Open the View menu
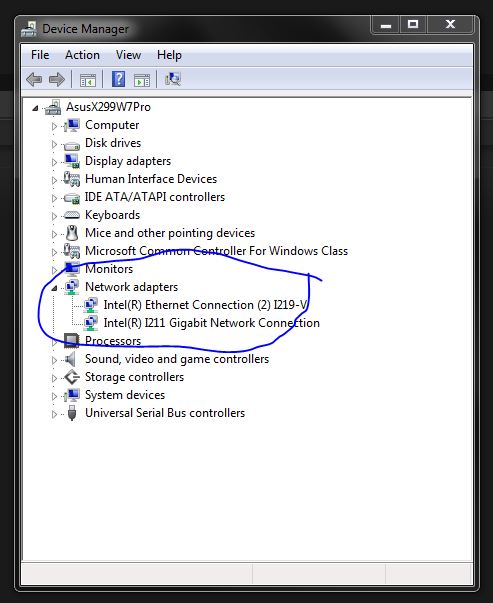493x603 pixels. pyautogui.click(x=128, y=55)
